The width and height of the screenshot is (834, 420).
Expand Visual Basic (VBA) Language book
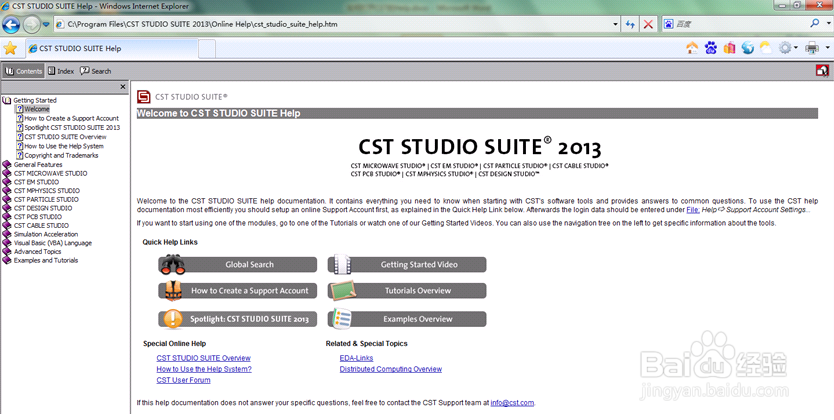[6, 243]
